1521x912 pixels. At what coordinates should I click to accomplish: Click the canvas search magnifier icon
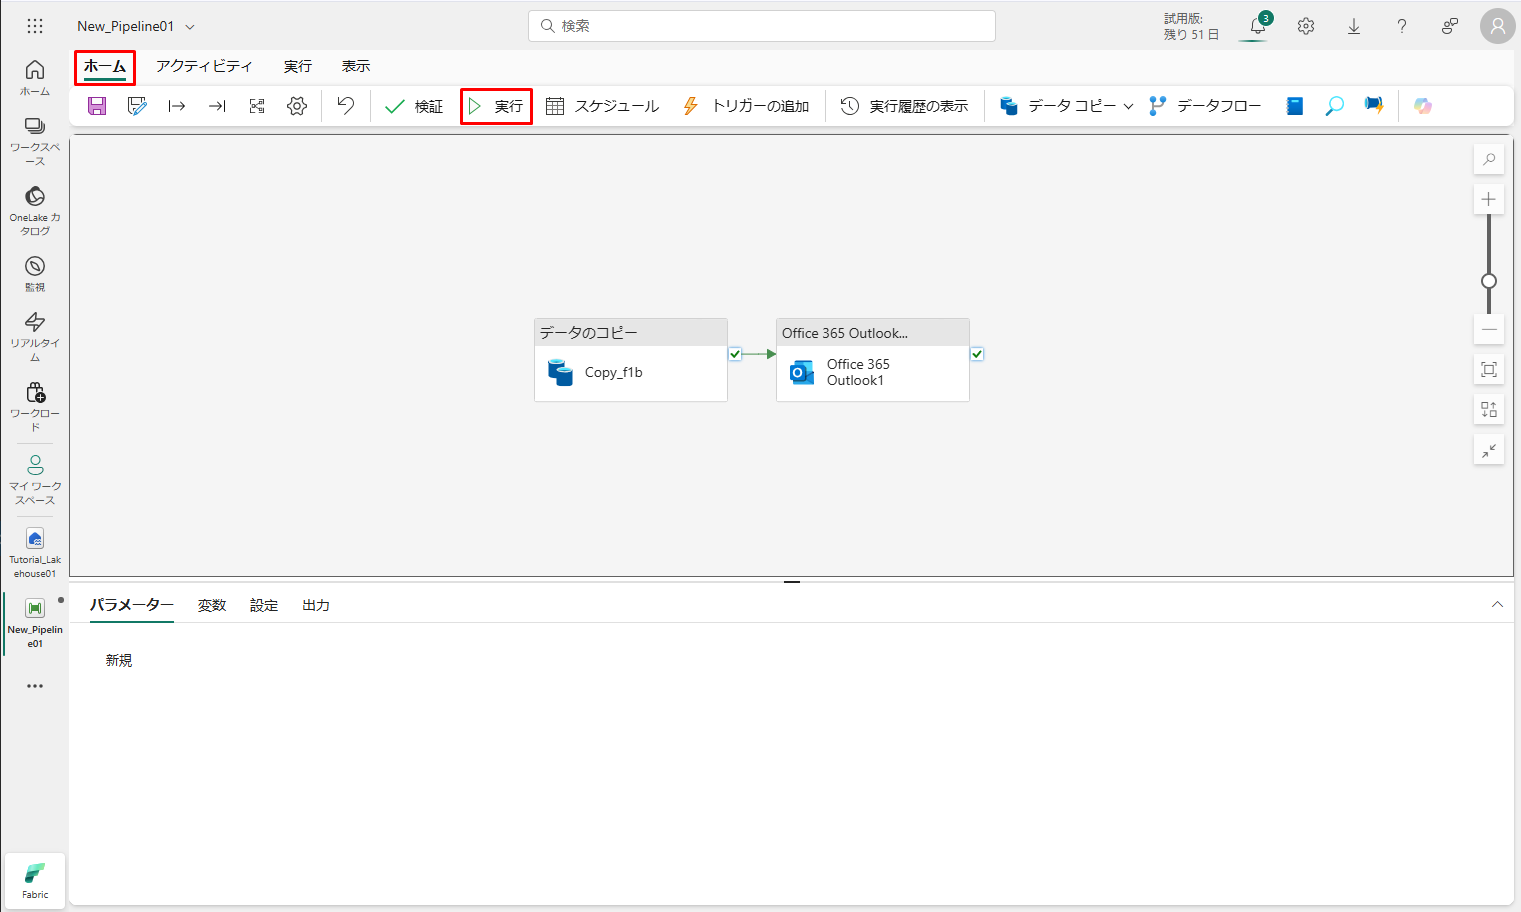(1489, 160)
